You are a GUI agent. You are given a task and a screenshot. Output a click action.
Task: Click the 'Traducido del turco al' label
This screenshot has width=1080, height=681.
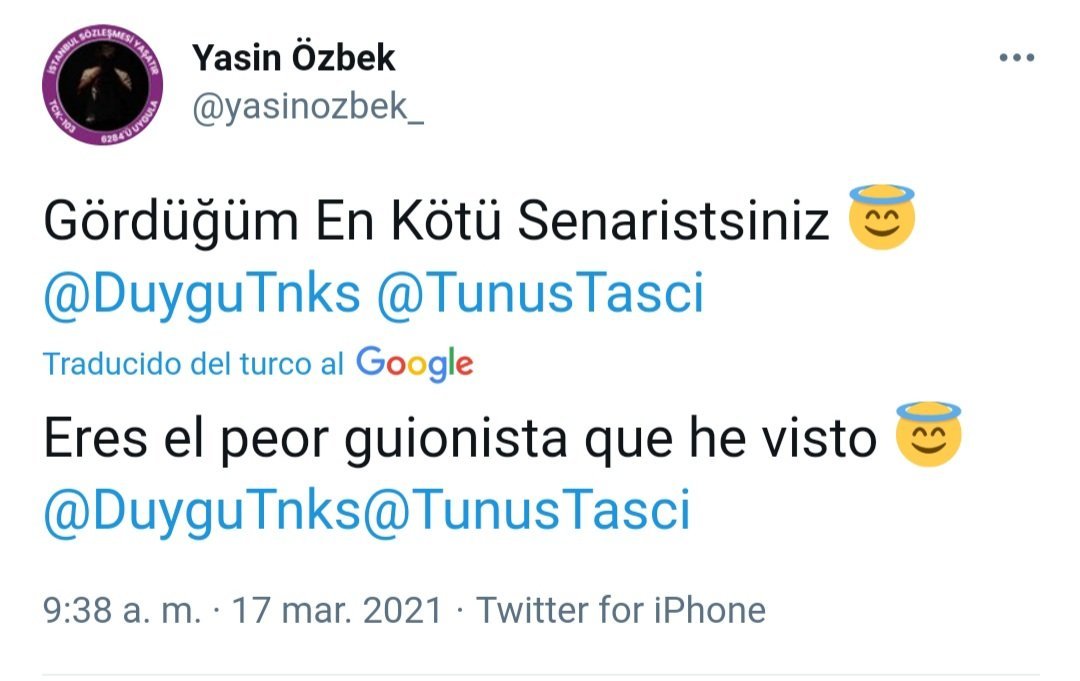193,364
